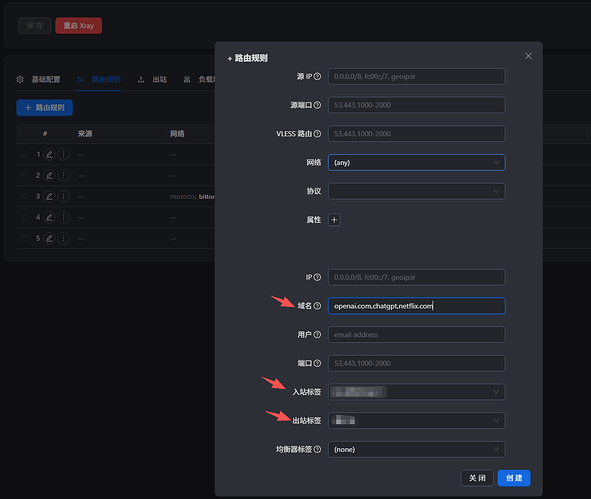Open more-options menu for rule row 5
The width and height of the screenshot is (591, 499).
pyautogui.click(x=64, y=239)
